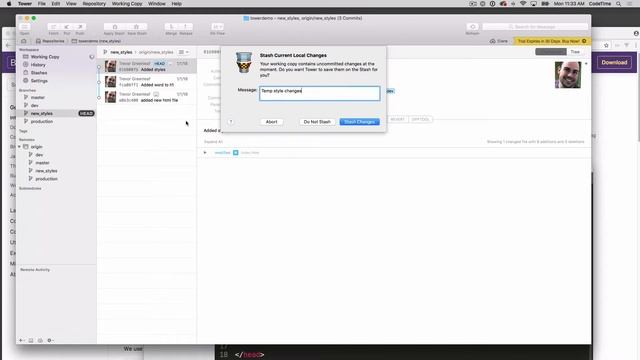Select the local production branch
Viewport: 640px width, 360px height.
pos(56,122)
